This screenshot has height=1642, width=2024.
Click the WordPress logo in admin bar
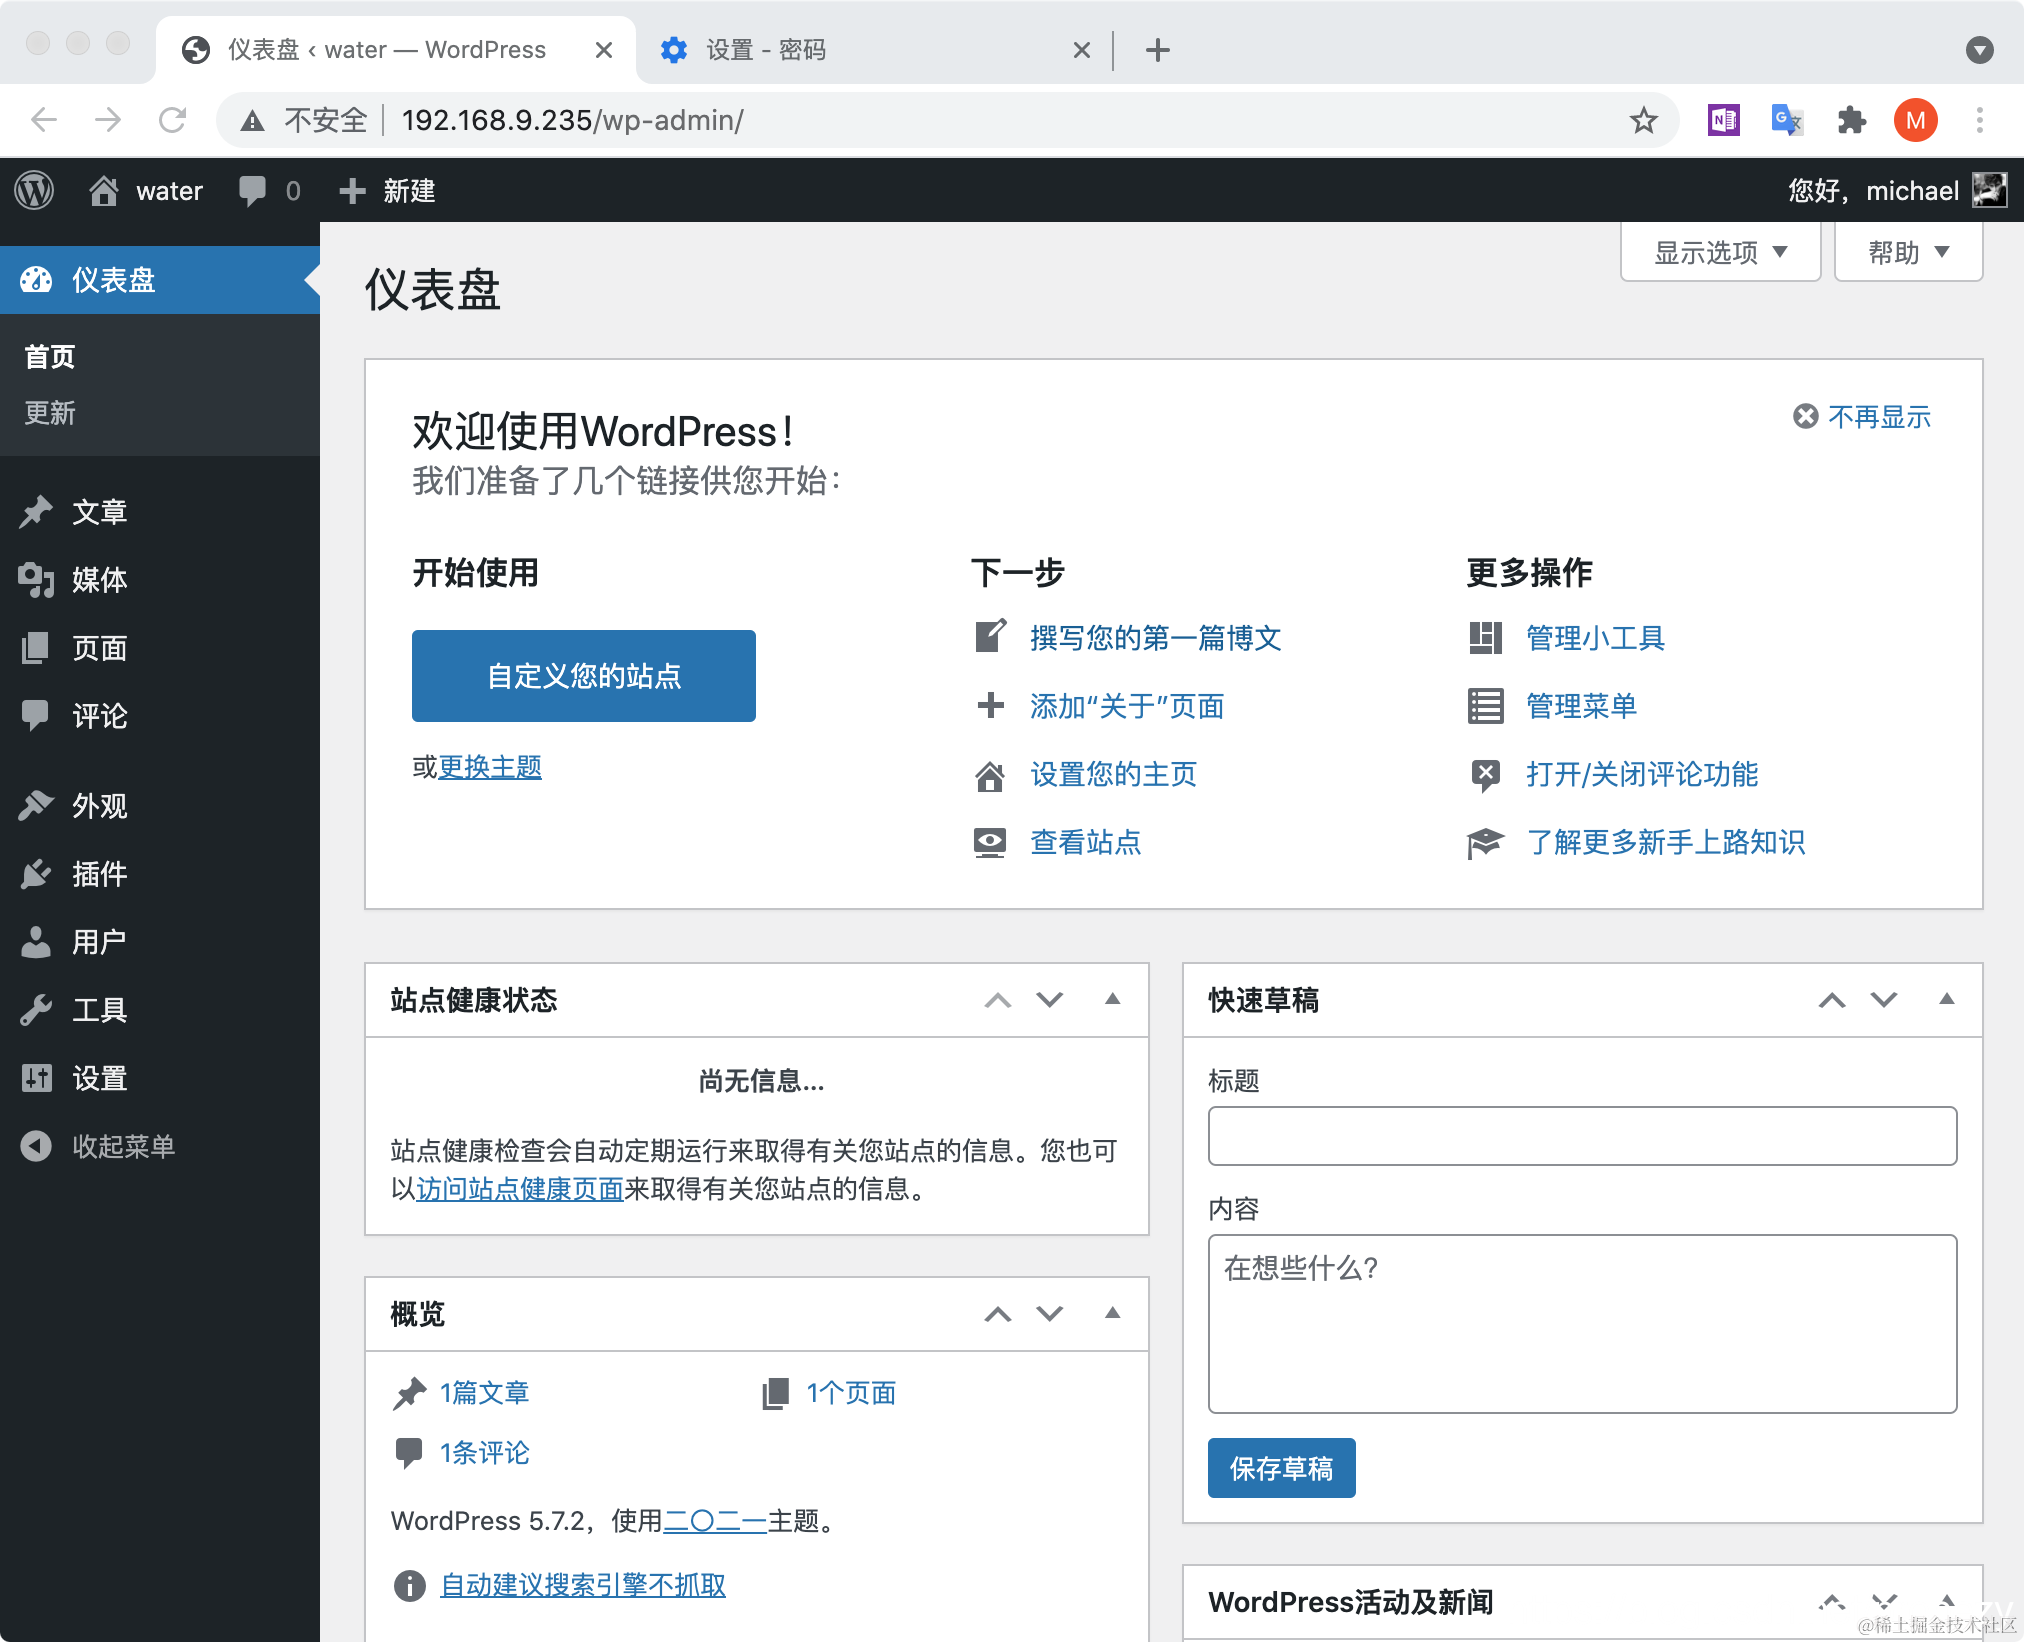[35, 190]
